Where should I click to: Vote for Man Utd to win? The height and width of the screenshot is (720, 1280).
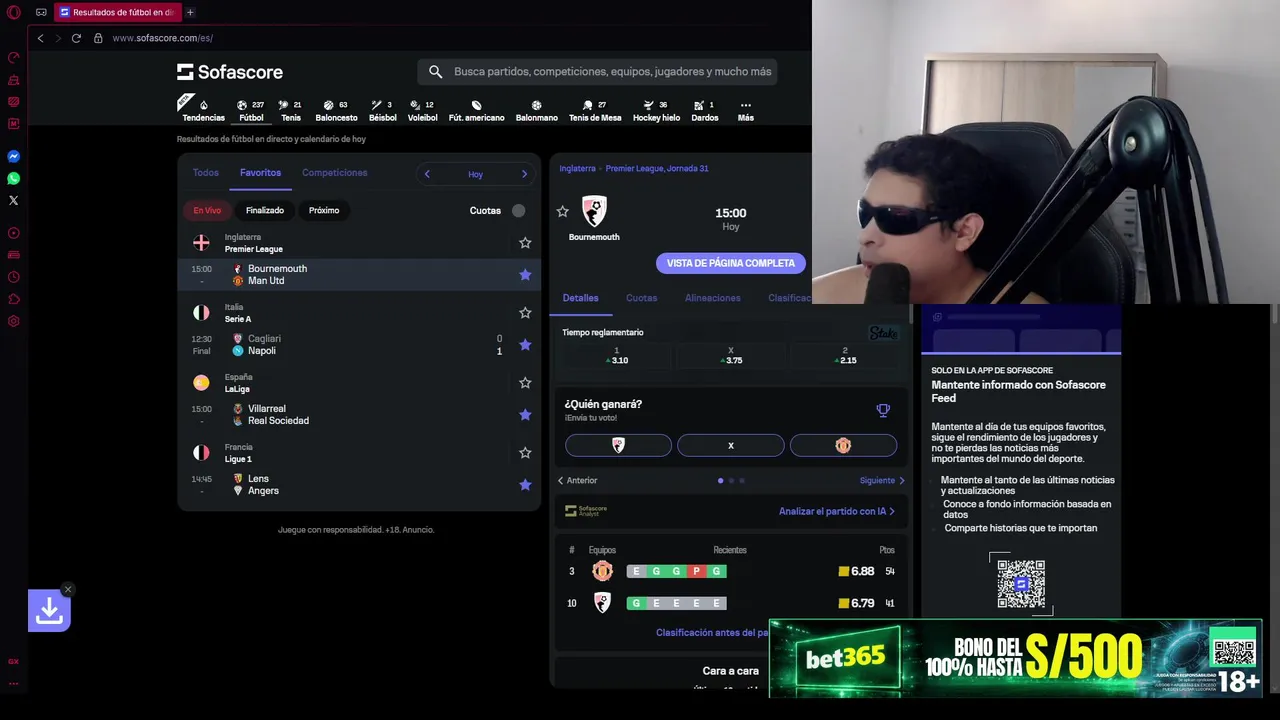pos(843,445)
